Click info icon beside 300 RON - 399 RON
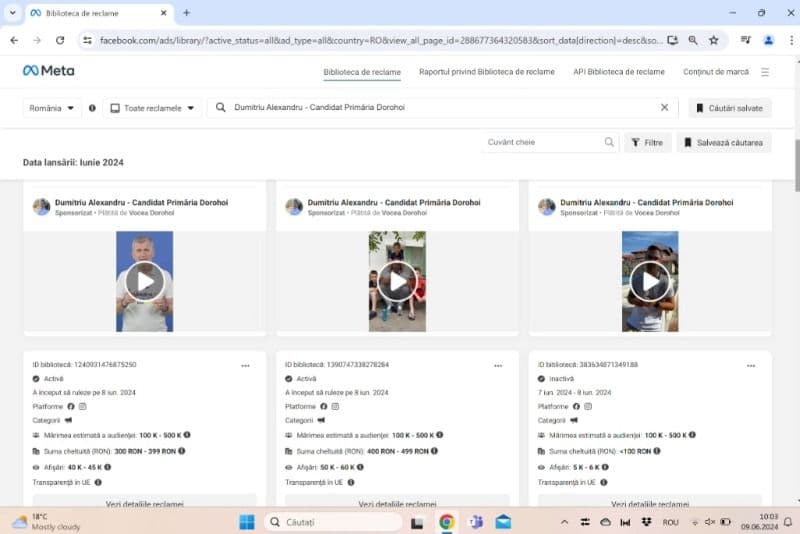Screen dimensions: 800x534 coord(182,451)
